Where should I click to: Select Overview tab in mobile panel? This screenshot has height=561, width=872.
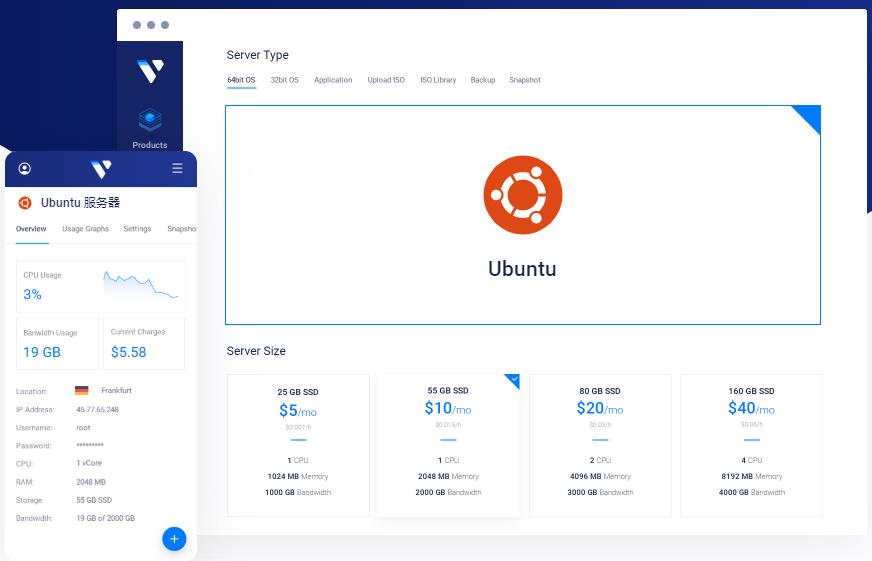pos(31,229)
